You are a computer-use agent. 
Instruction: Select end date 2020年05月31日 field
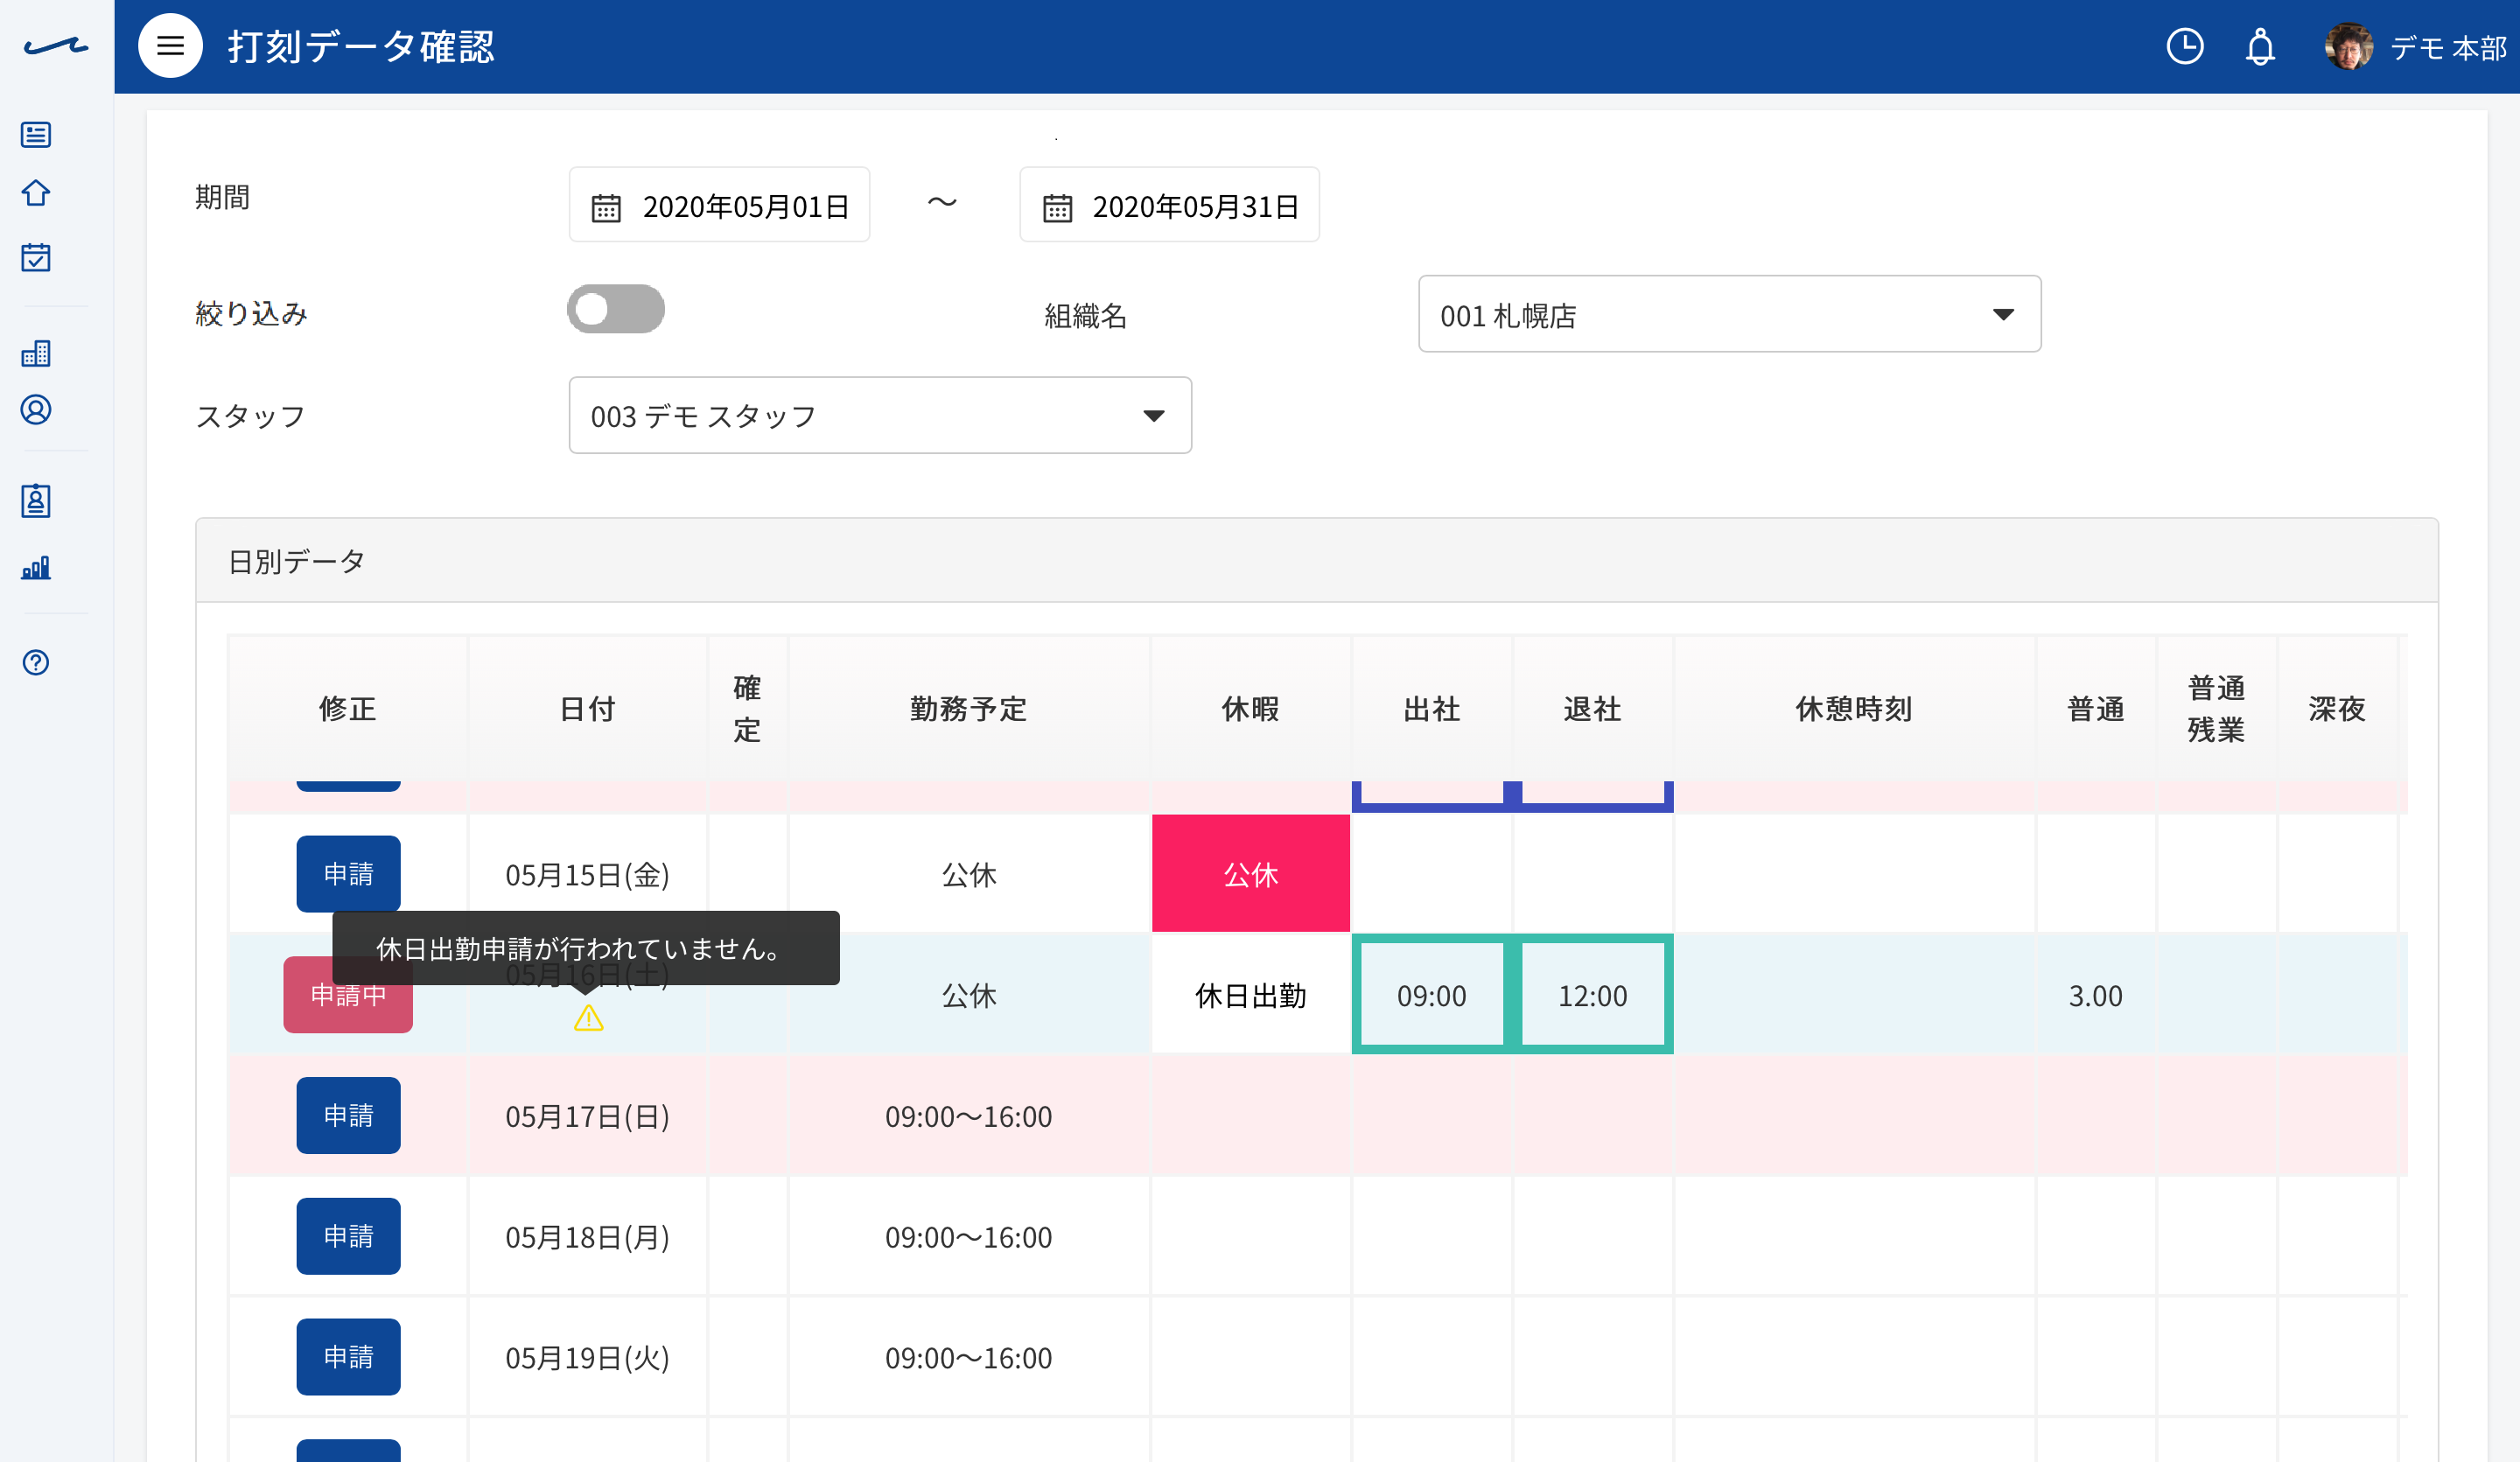point(1169,205)
